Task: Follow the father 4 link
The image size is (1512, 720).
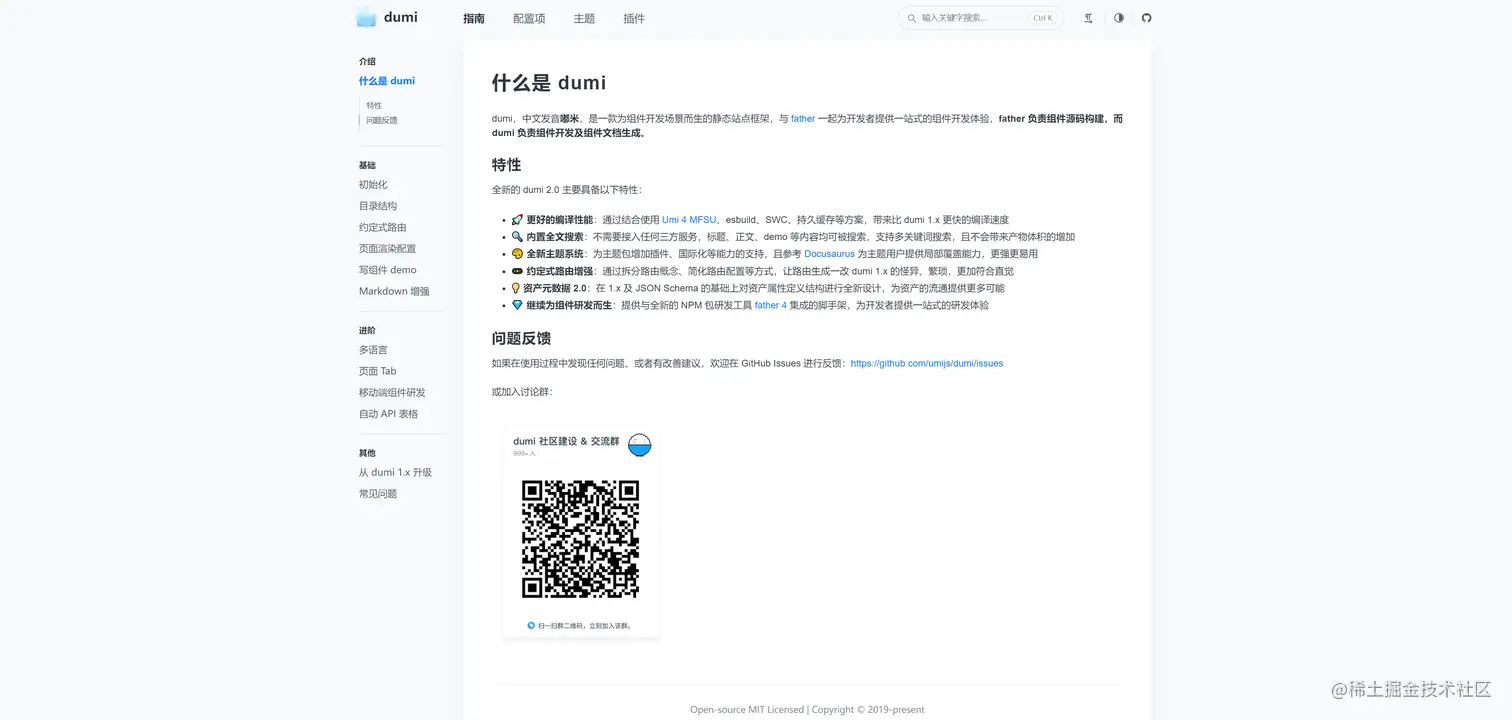Action: (770, 305)
